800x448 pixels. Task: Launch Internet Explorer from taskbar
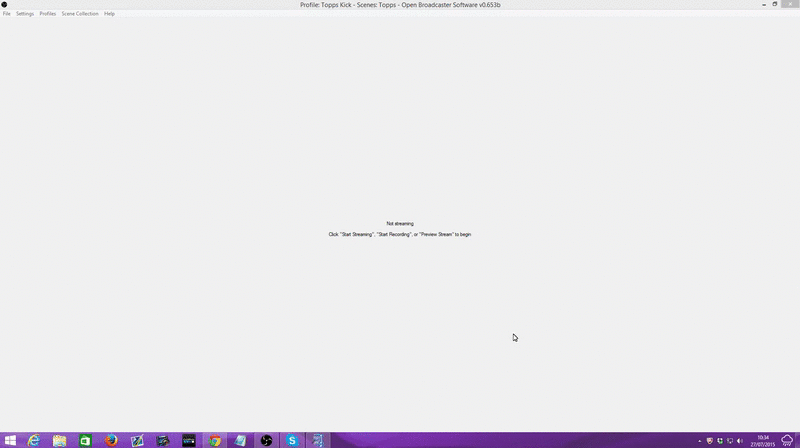click(x=34, y=440)
